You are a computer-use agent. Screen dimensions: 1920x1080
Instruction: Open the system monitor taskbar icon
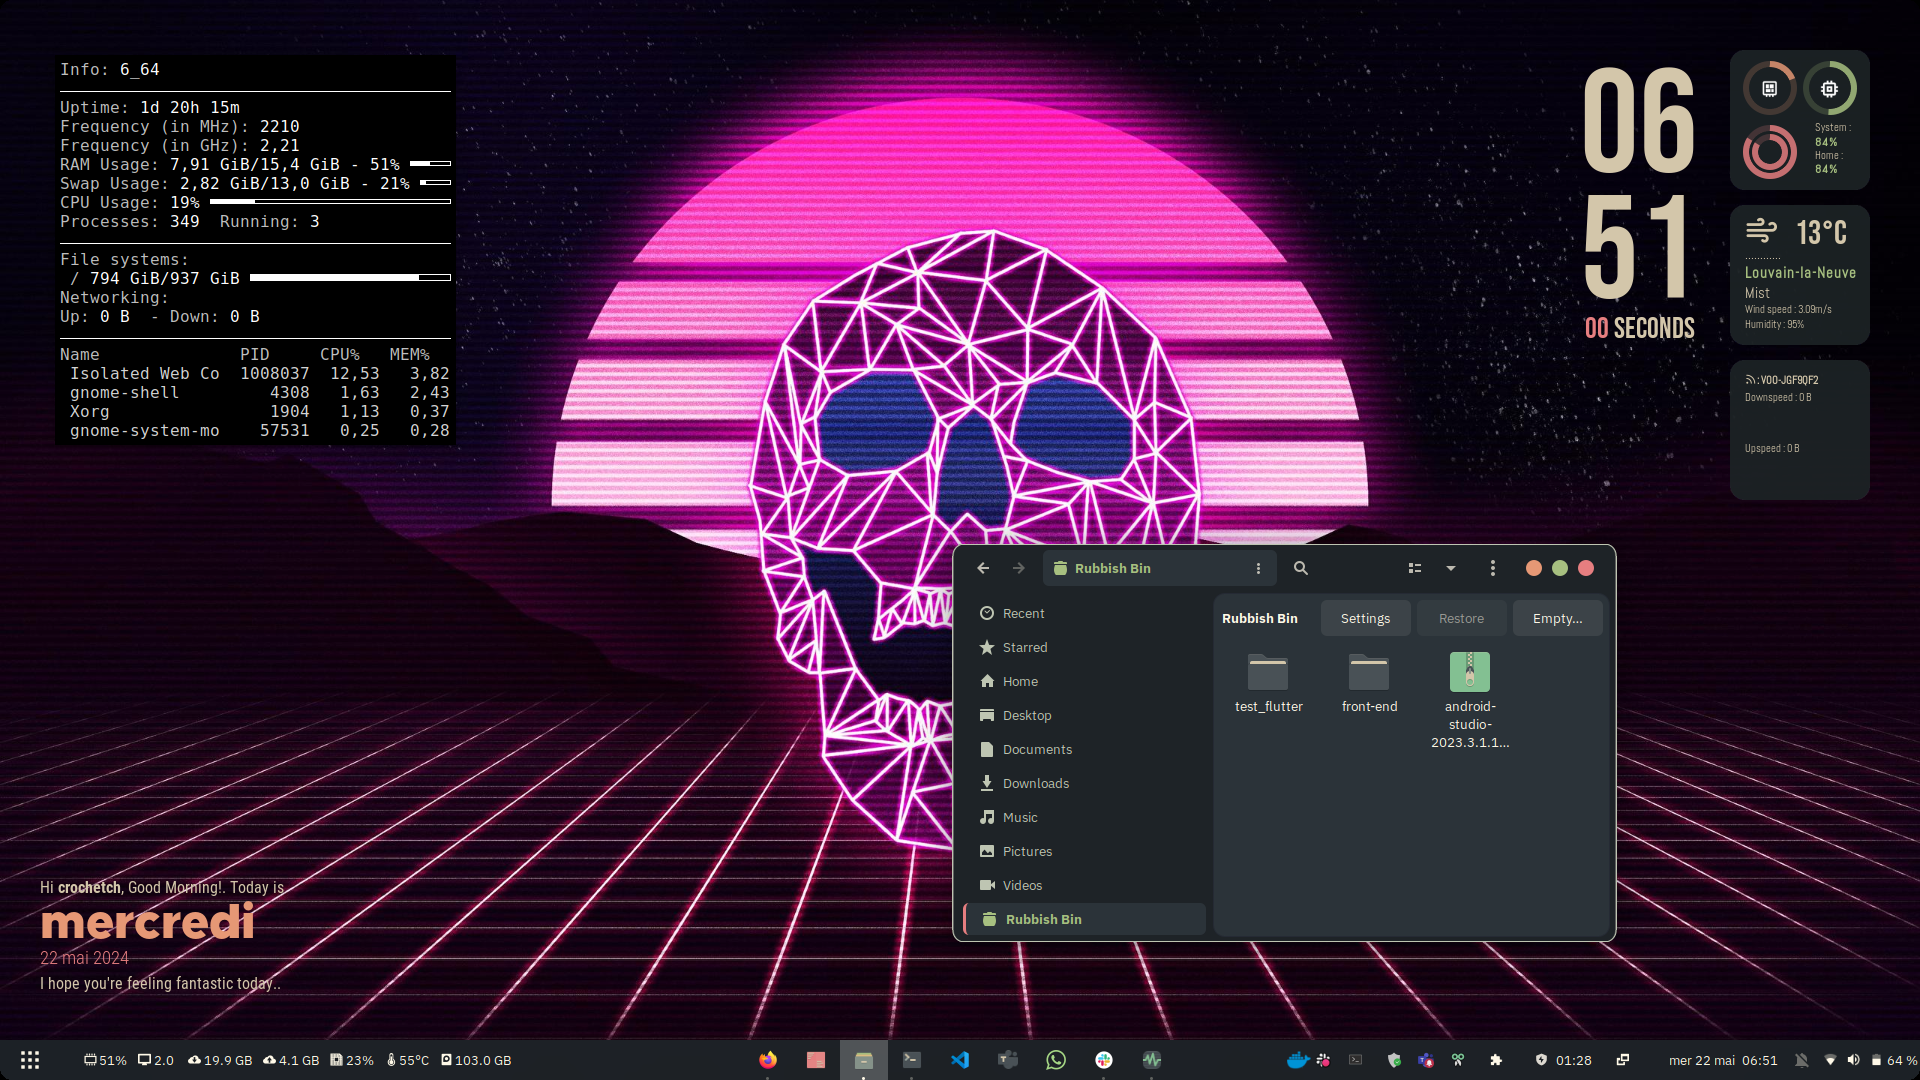tap(1152, 1060)
